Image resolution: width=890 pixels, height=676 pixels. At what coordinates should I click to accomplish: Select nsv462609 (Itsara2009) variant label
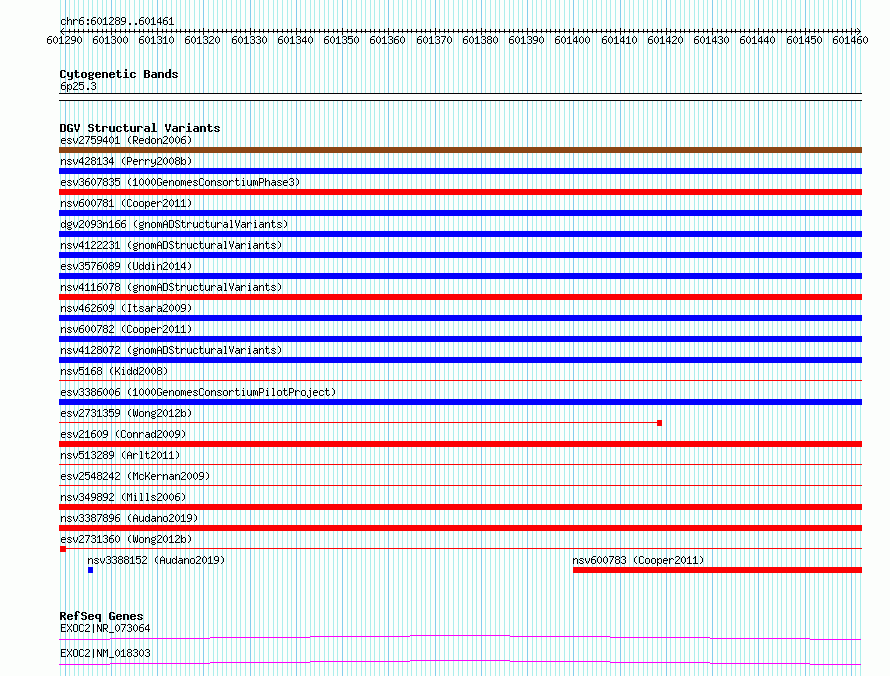pos(126,308)
